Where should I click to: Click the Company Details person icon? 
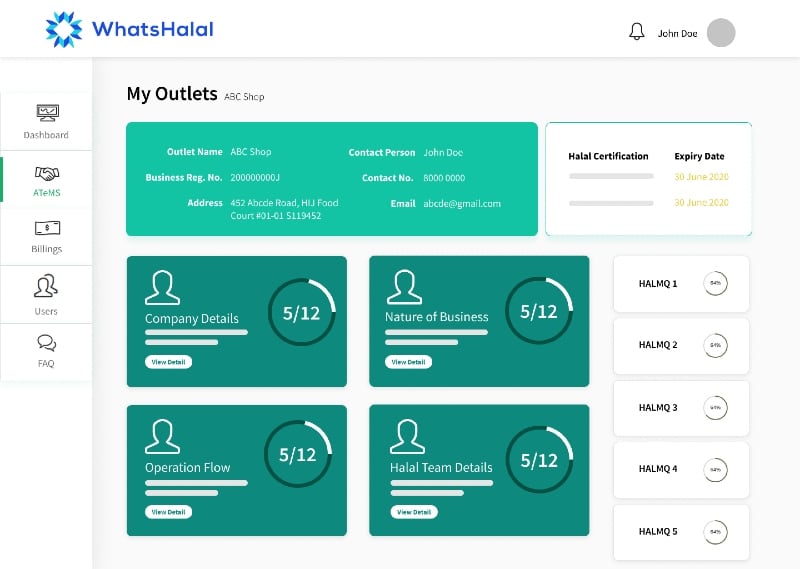pyautogui.click(x=162, y=288)
